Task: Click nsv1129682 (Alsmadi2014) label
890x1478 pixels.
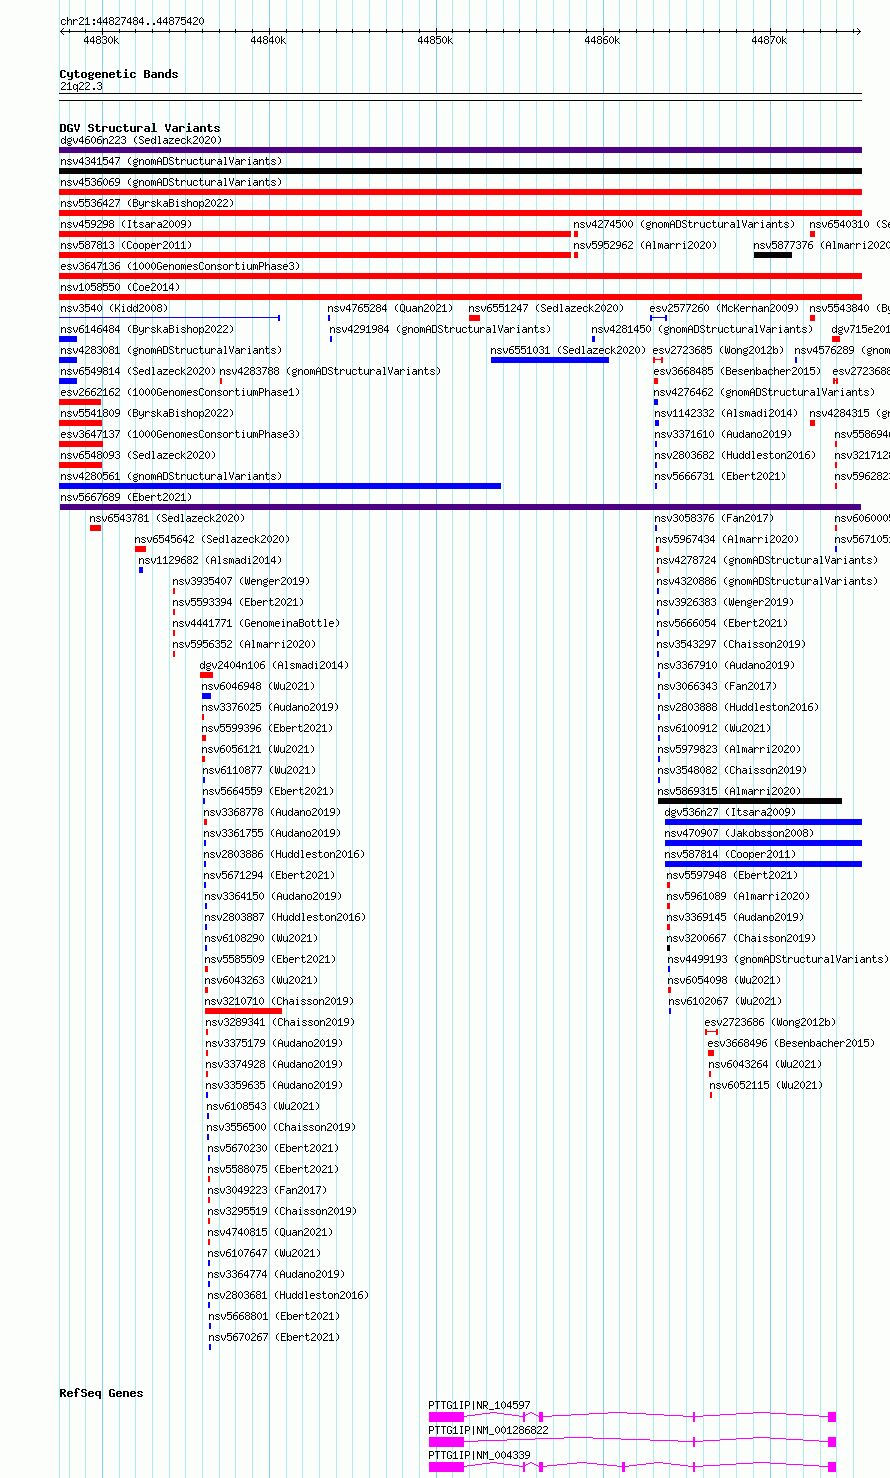Action: tap(210, 560)
